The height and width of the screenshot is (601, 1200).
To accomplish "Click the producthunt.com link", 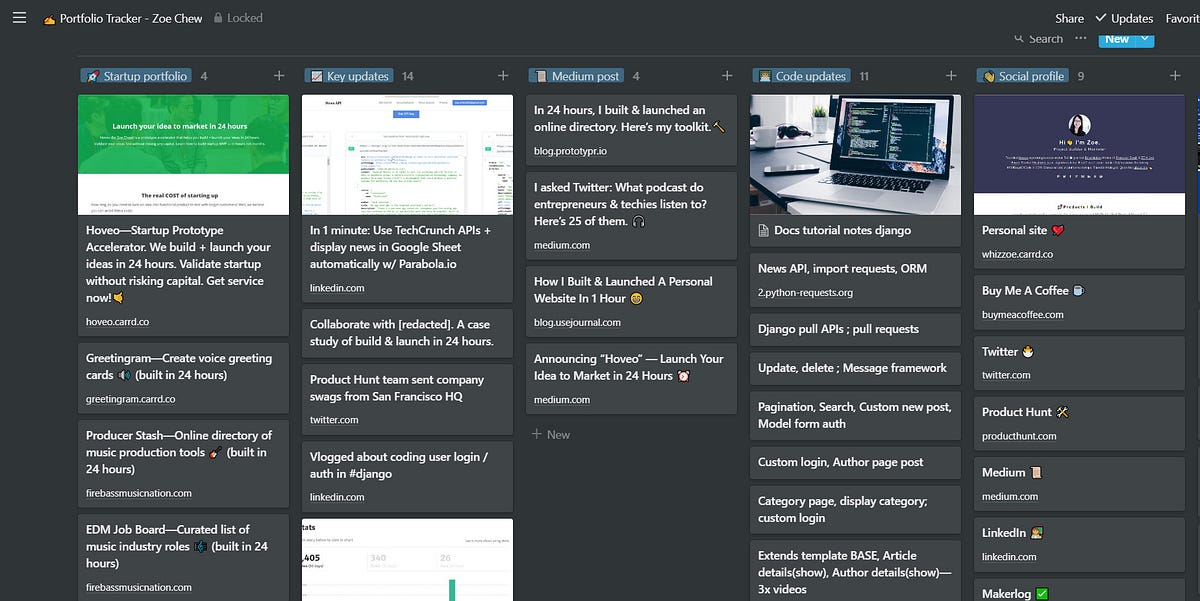I will pos(1019,436).
